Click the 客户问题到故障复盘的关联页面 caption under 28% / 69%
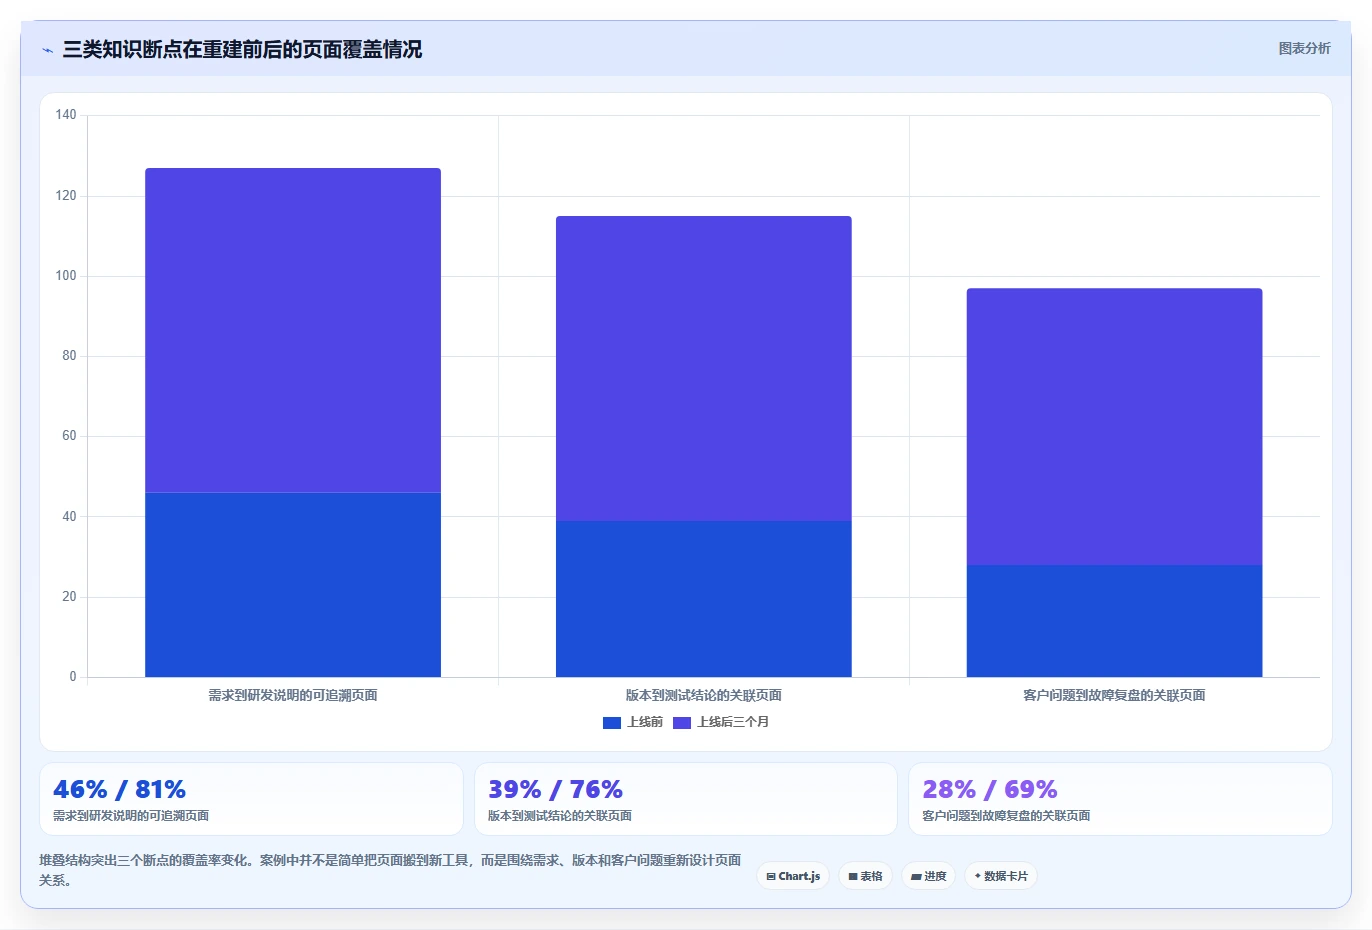This screenshot has width=1372, height=930. pyautogui.click(x=1006, y=816)
